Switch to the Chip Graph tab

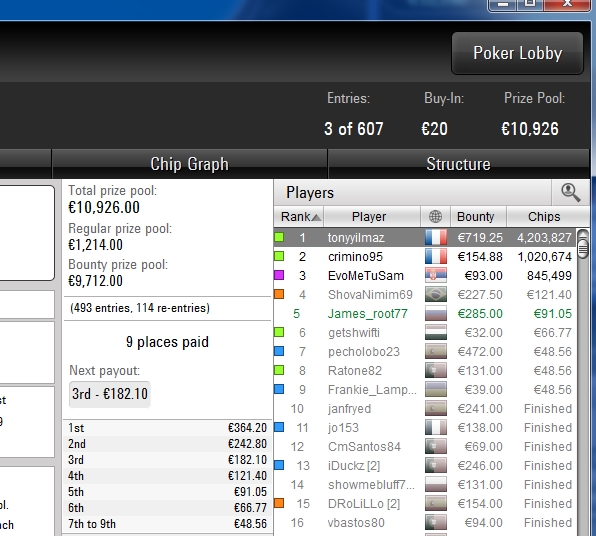click(189, 164)
